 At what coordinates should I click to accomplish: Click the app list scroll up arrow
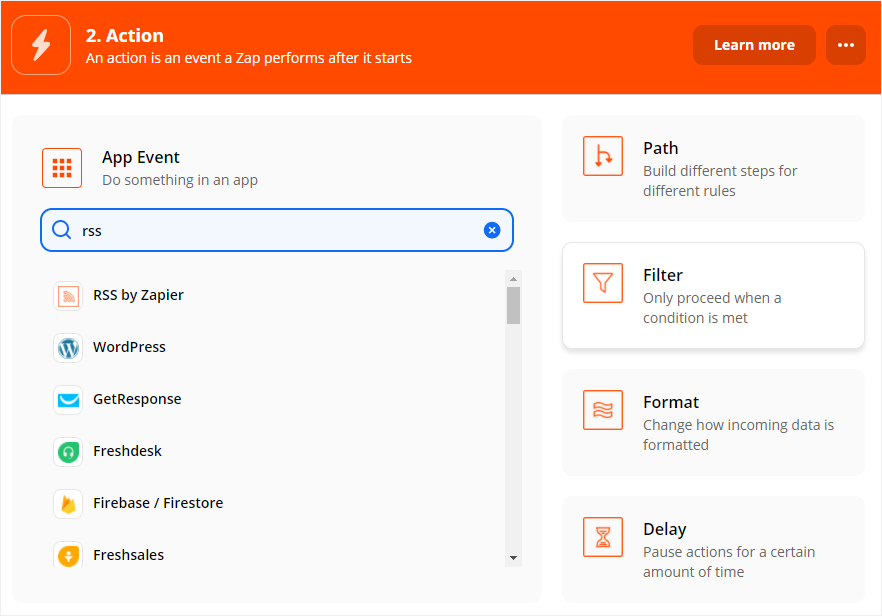(x=513, y=279)
